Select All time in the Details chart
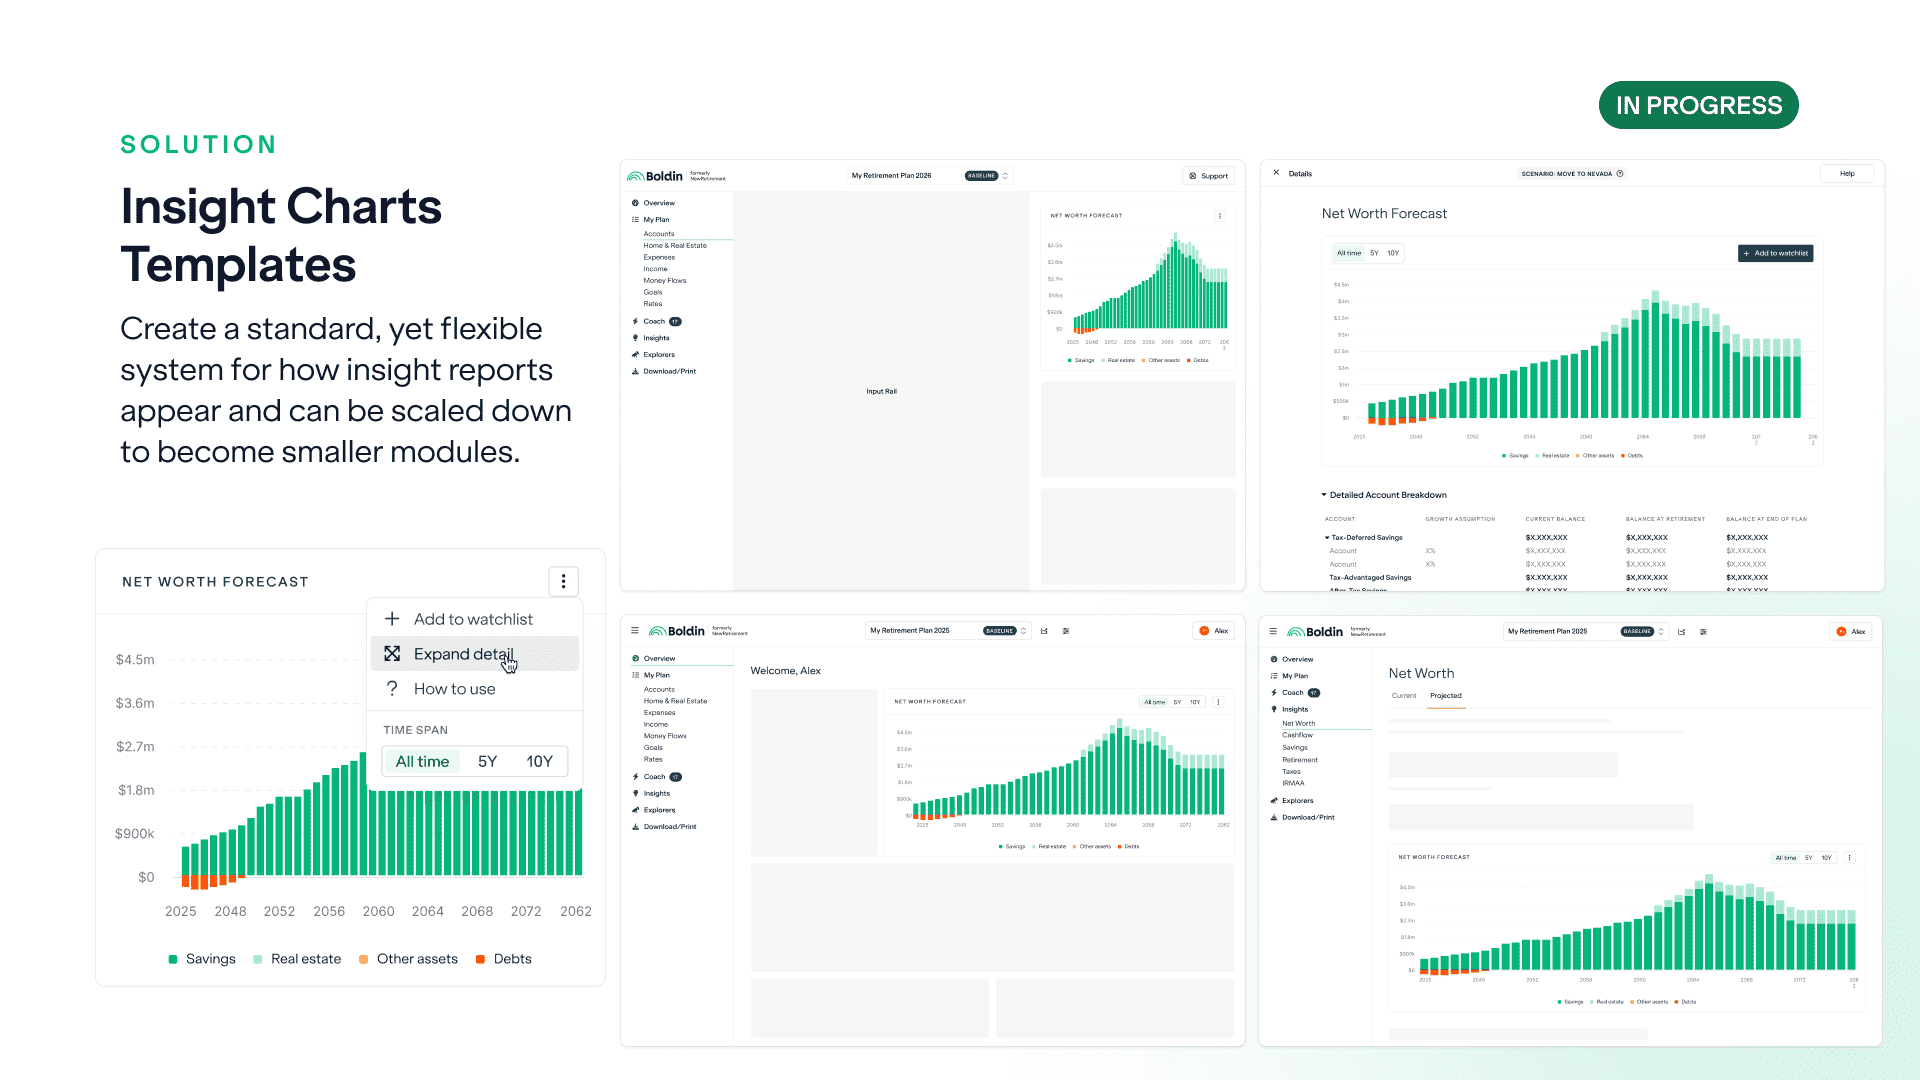This screenshot has width=1920, height=1080. click(x=1349, y=253)
